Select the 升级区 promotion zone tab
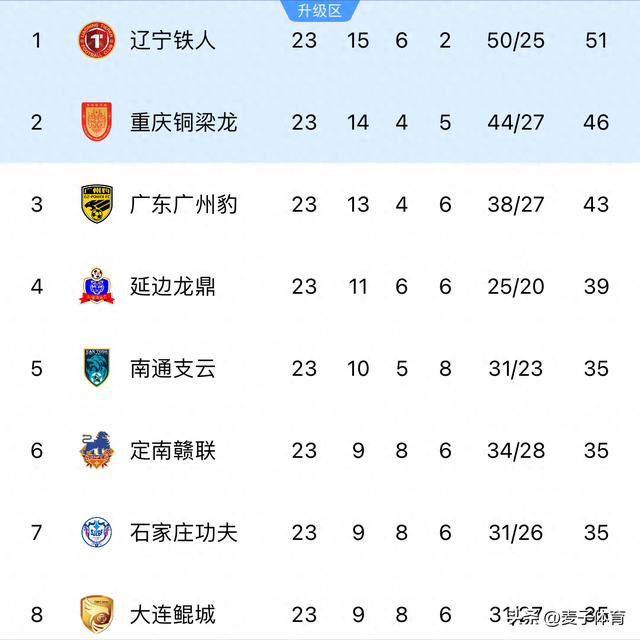Screen dimensions: 640x640 320,11
